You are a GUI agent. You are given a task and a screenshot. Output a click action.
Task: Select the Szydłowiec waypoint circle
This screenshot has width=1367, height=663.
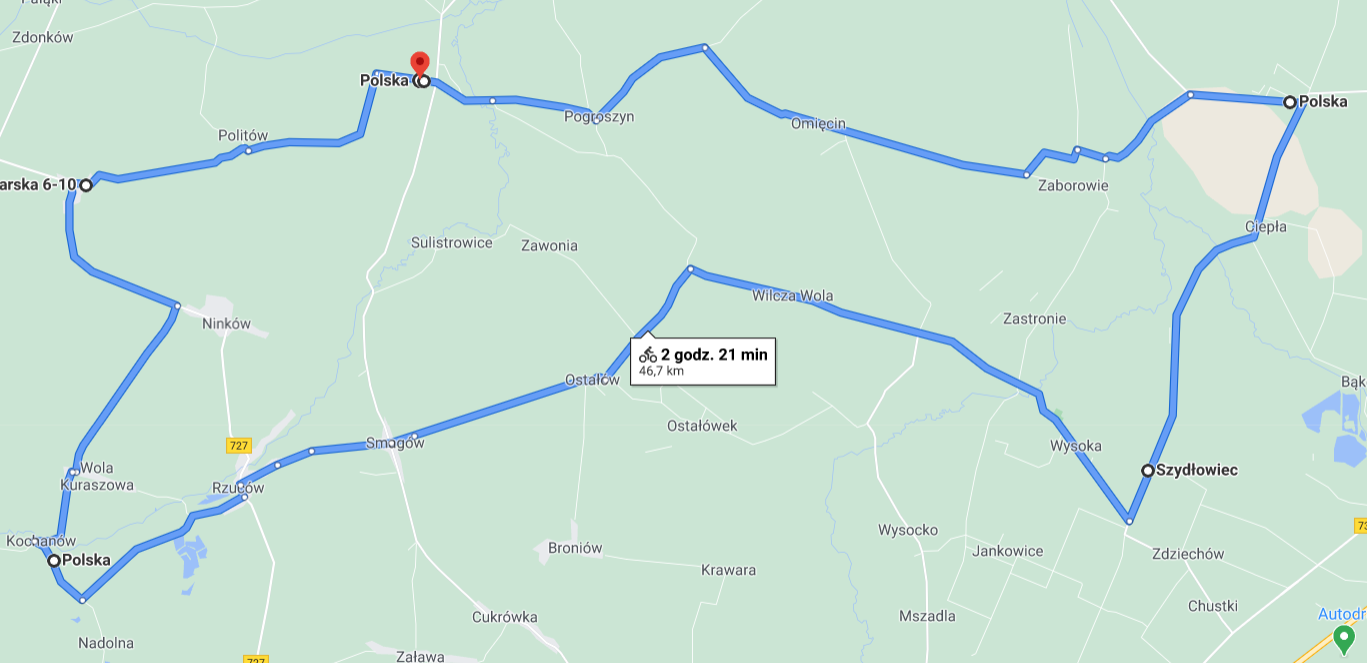[x=1148, y=470]
